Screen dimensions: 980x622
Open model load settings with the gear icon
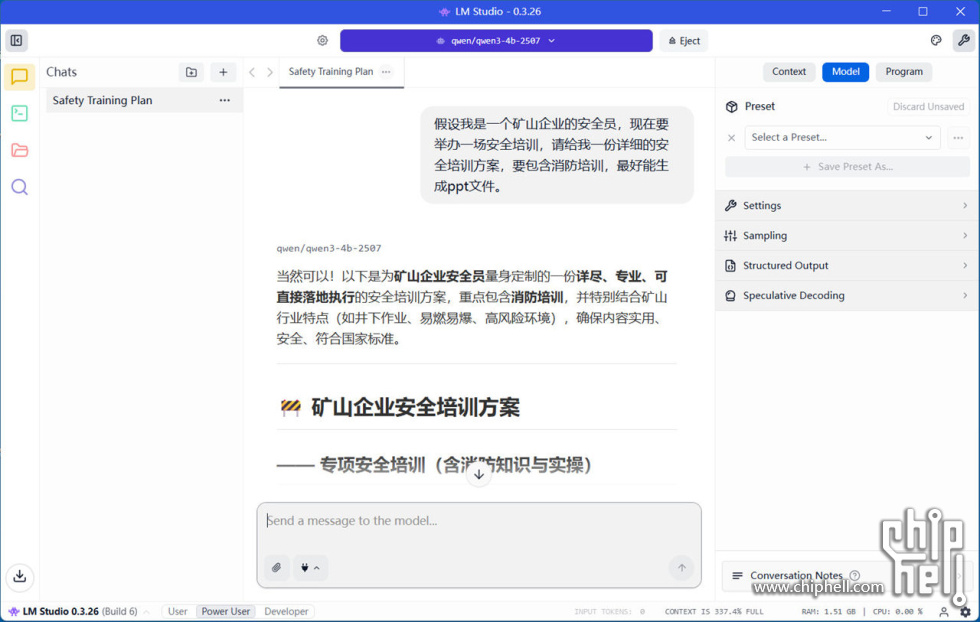[322, 41]
